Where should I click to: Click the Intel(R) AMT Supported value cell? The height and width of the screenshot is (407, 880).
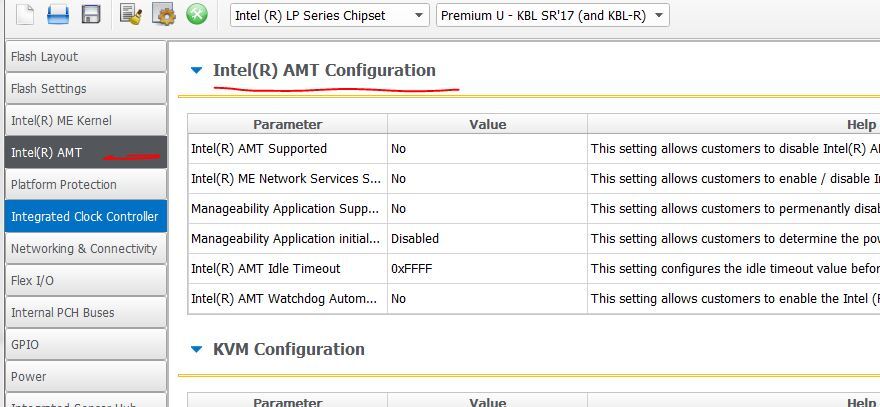point(486,149)
